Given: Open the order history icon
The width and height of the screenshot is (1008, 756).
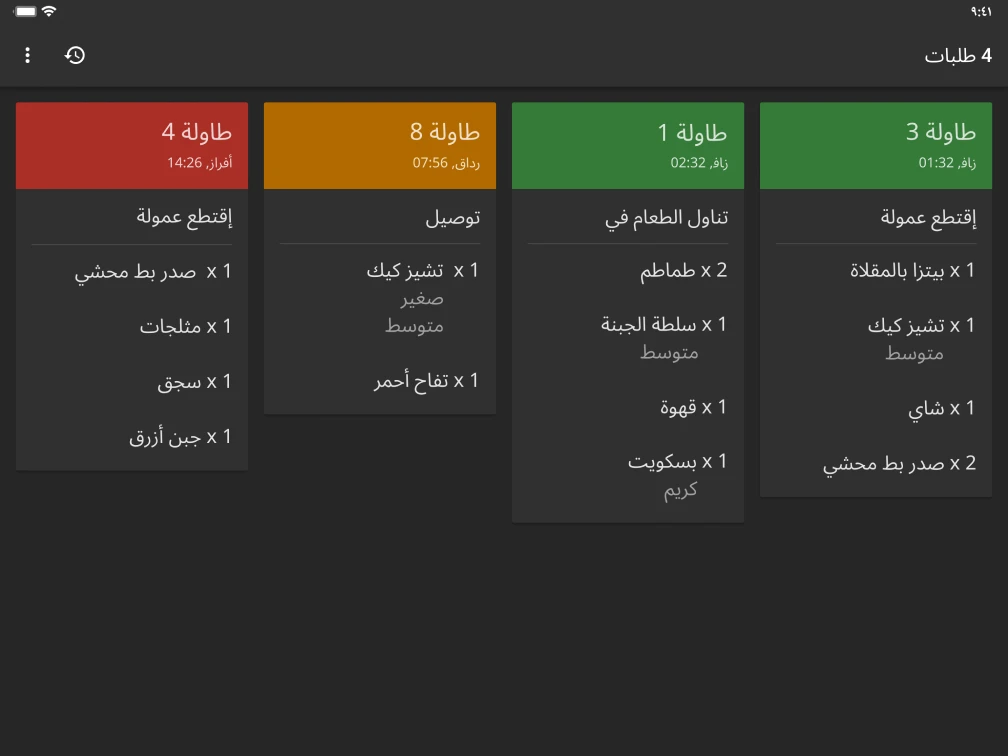Looking at the screenshot, I should point(74,55).
